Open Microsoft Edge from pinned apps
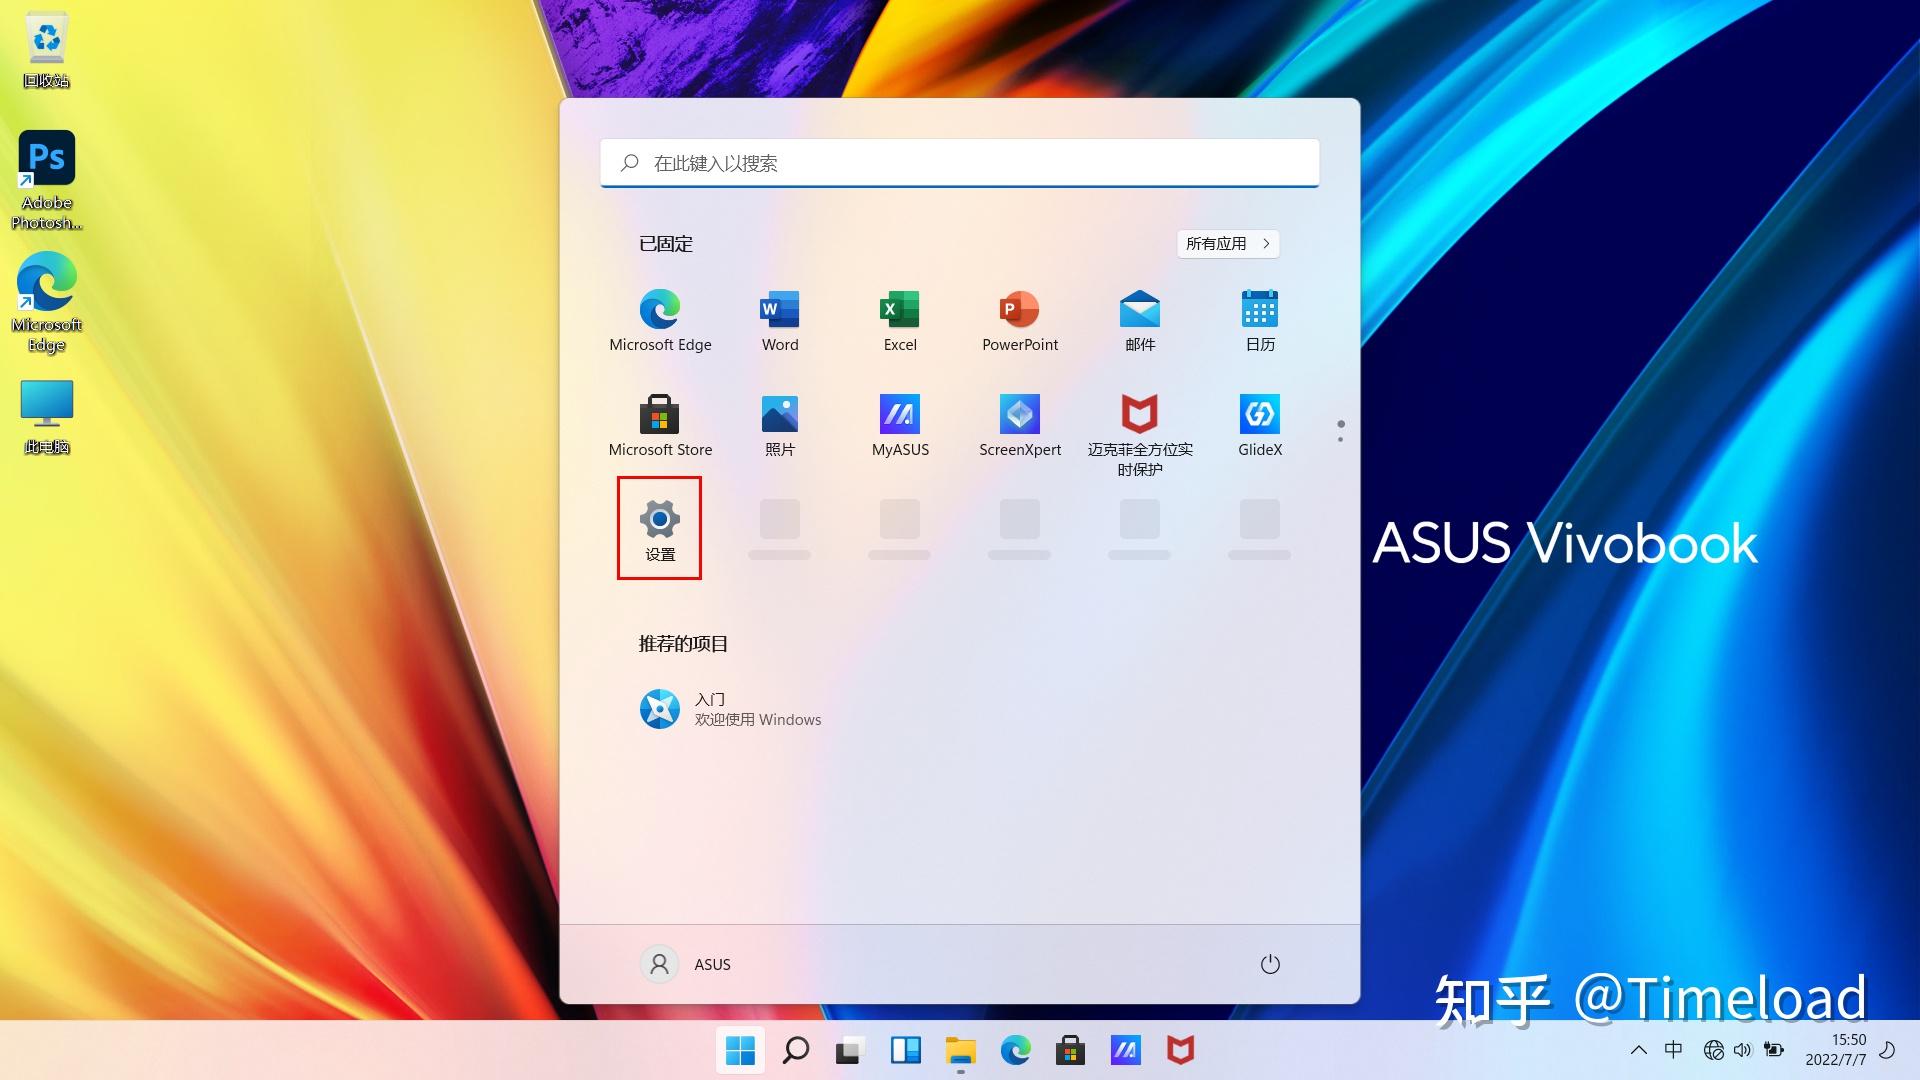 pos(660,320)
